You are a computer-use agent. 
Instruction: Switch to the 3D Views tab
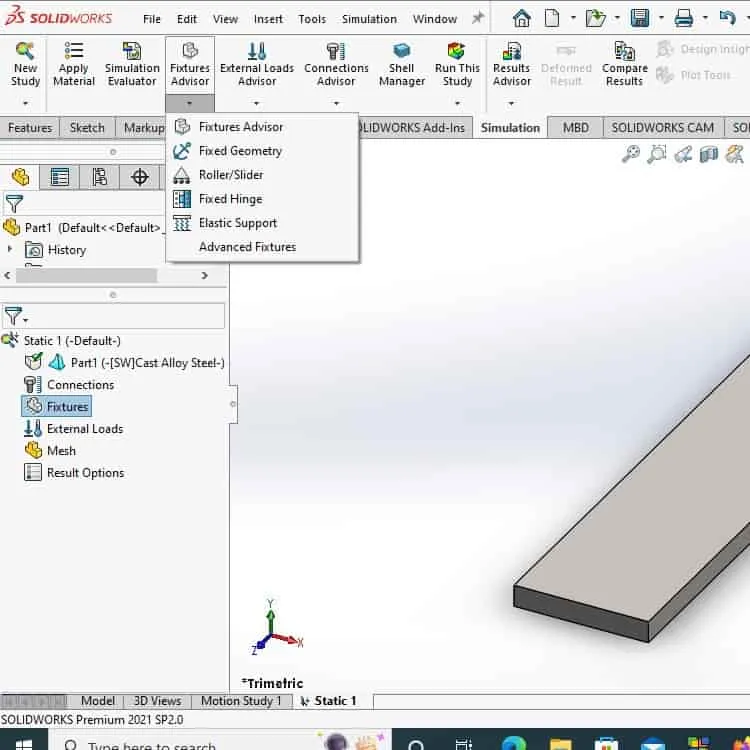[157, 701]
